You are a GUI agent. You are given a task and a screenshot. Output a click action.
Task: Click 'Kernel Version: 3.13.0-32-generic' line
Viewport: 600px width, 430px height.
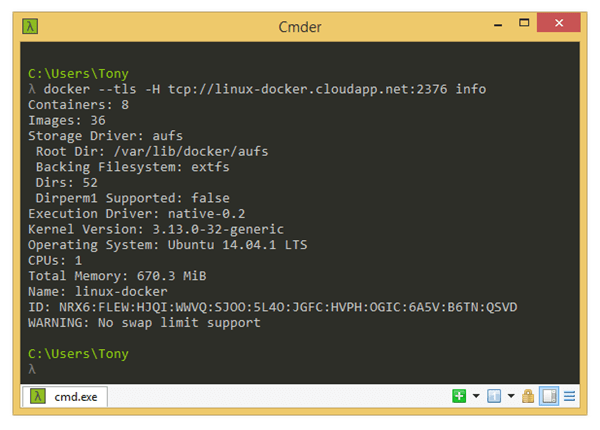coord(156,229)
